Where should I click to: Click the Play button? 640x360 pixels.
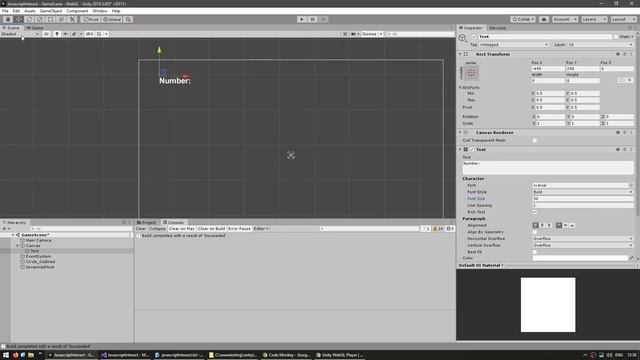(302, 19)
